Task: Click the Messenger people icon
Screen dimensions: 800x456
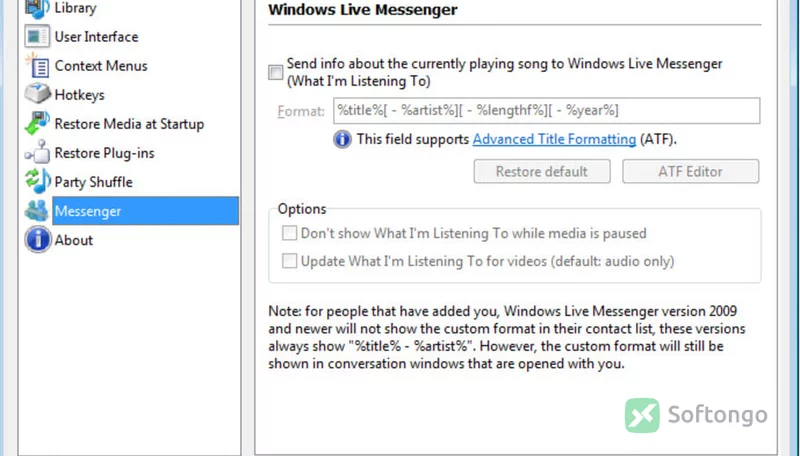Action: point(37,211)
